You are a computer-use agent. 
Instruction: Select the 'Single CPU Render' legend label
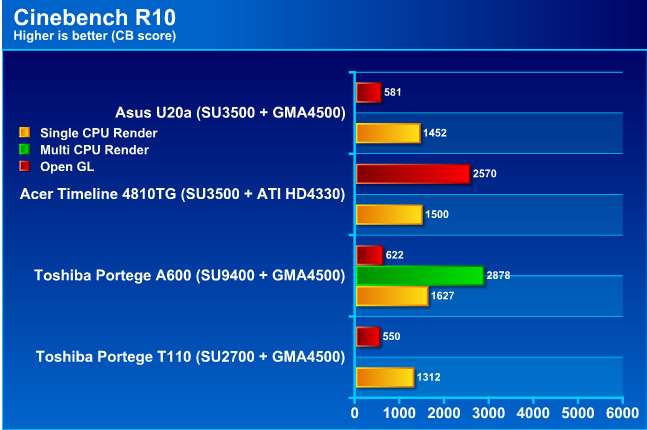point(99,133)
